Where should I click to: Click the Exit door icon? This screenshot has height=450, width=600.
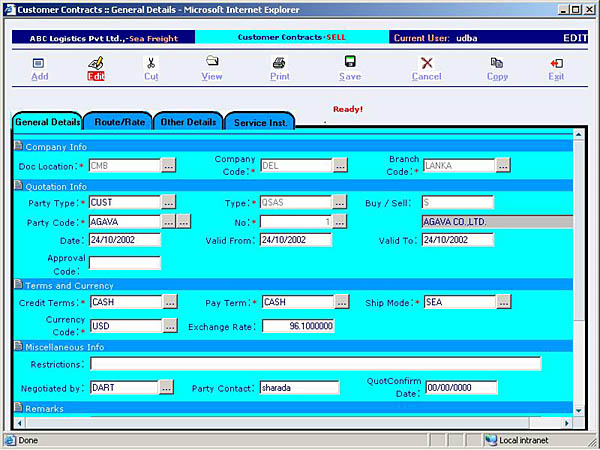556,63
